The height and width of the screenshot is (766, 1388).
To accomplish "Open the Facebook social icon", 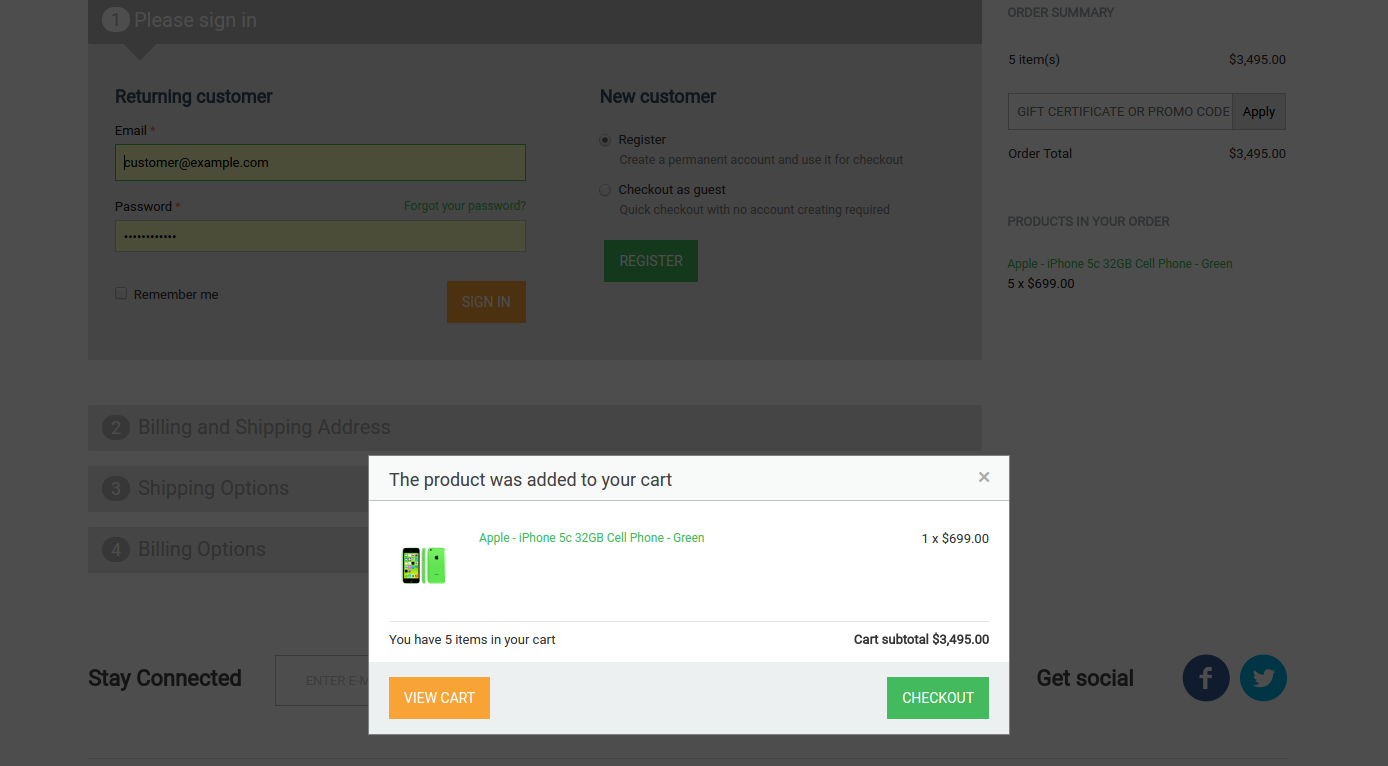I will 1206,678.
